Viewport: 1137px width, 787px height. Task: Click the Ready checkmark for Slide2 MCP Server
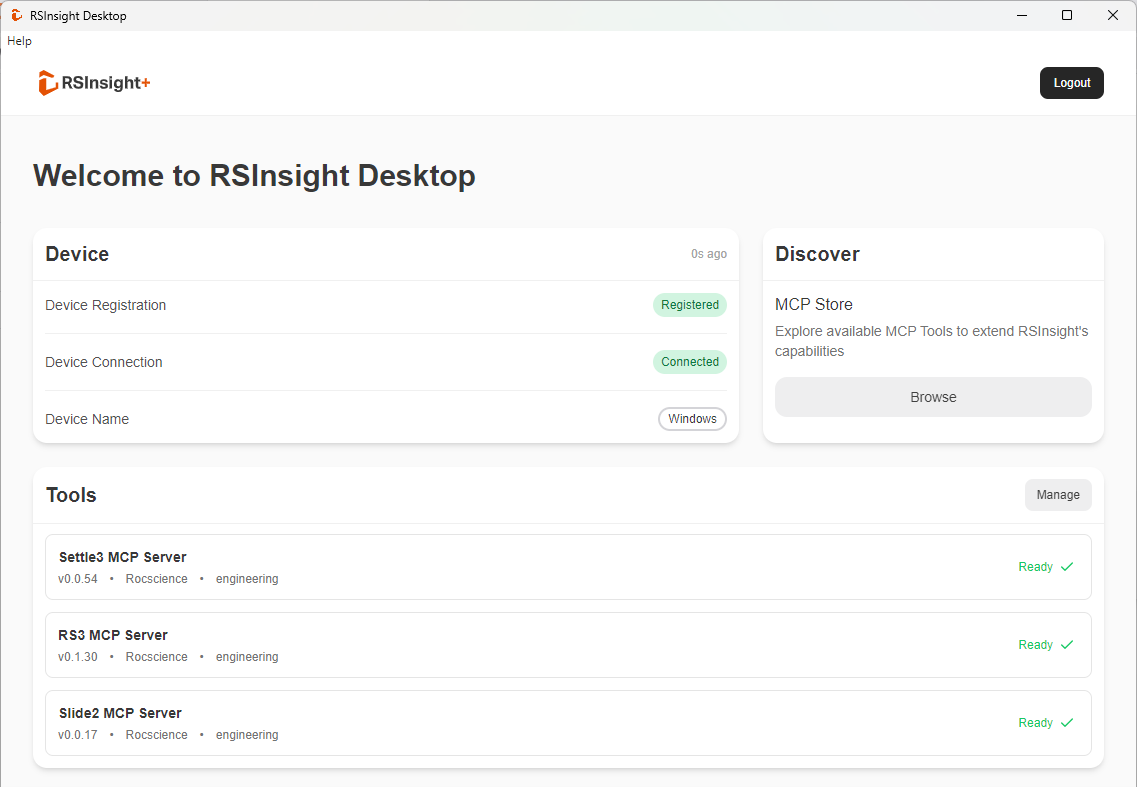(x=1067, y=722)
